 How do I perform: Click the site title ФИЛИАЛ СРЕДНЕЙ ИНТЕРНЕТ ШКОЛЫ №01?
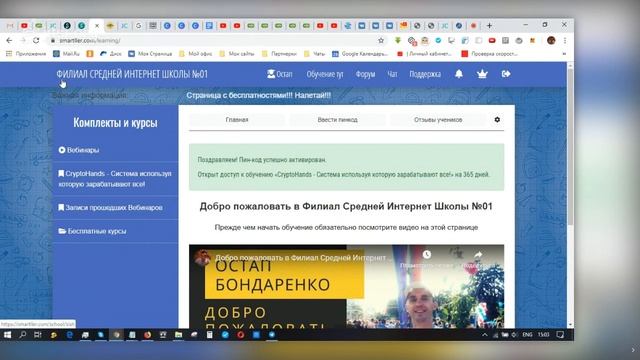click(x=132, y=74)
